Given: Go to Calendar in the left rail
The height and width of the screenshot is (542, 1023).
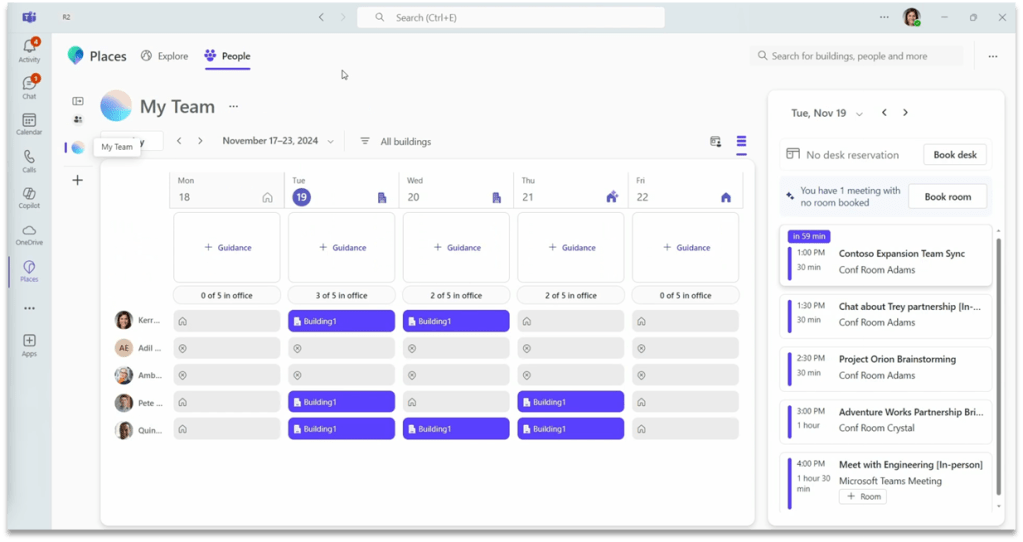Looking at the screenshot, I should point(29,124).
